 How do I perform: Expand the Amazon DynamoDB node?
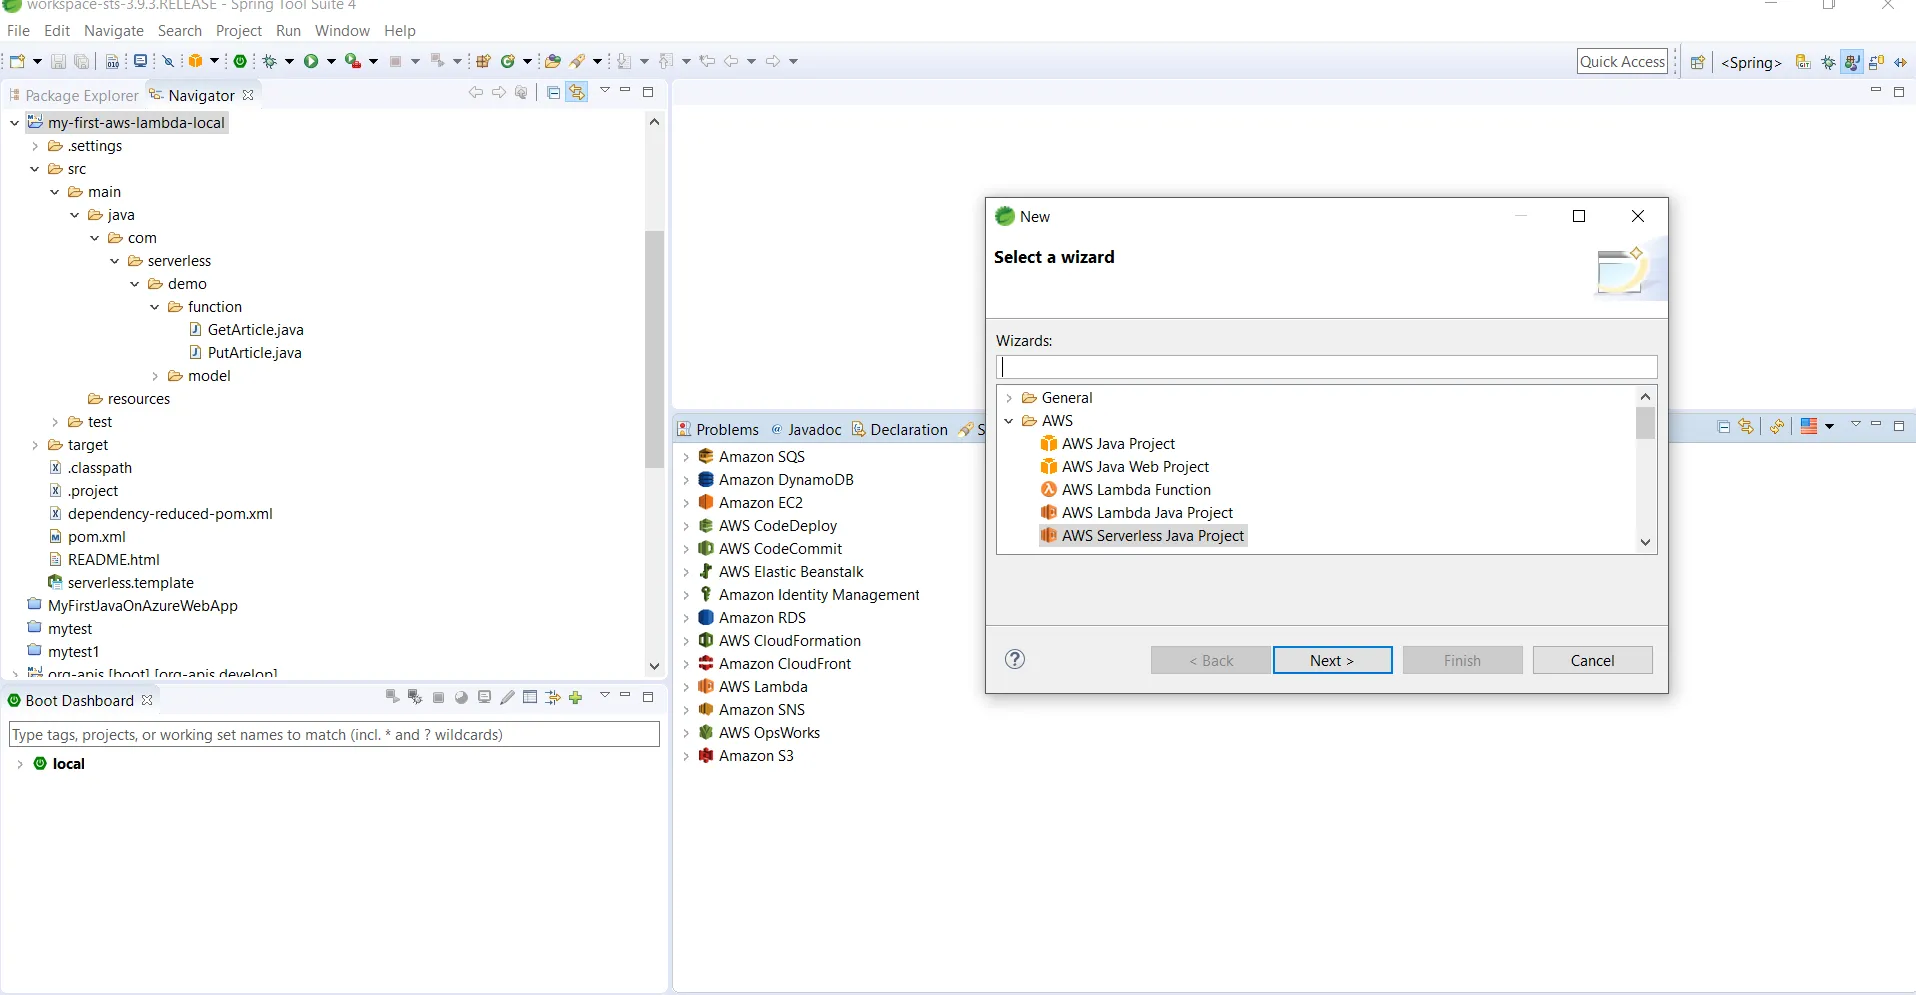[686, 480]
